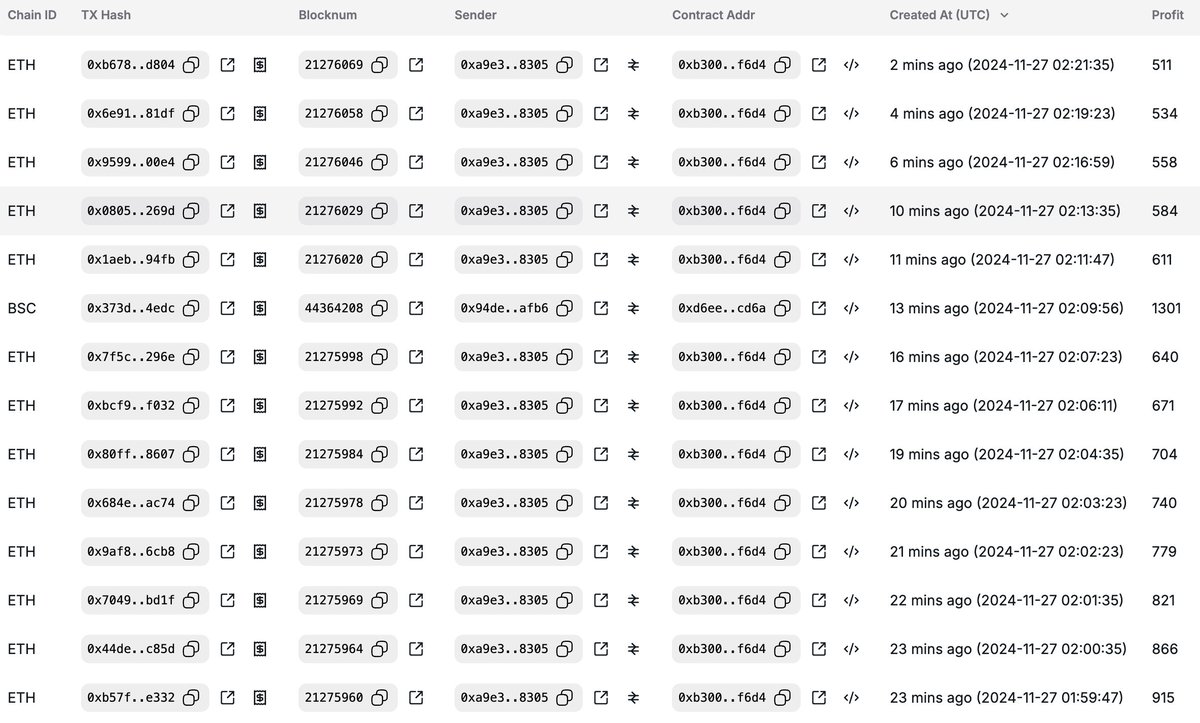Click the Contract Addr column header
The width and height of the screenshot is (1200, 723).
pyautogui.click(x=713, y=15)
